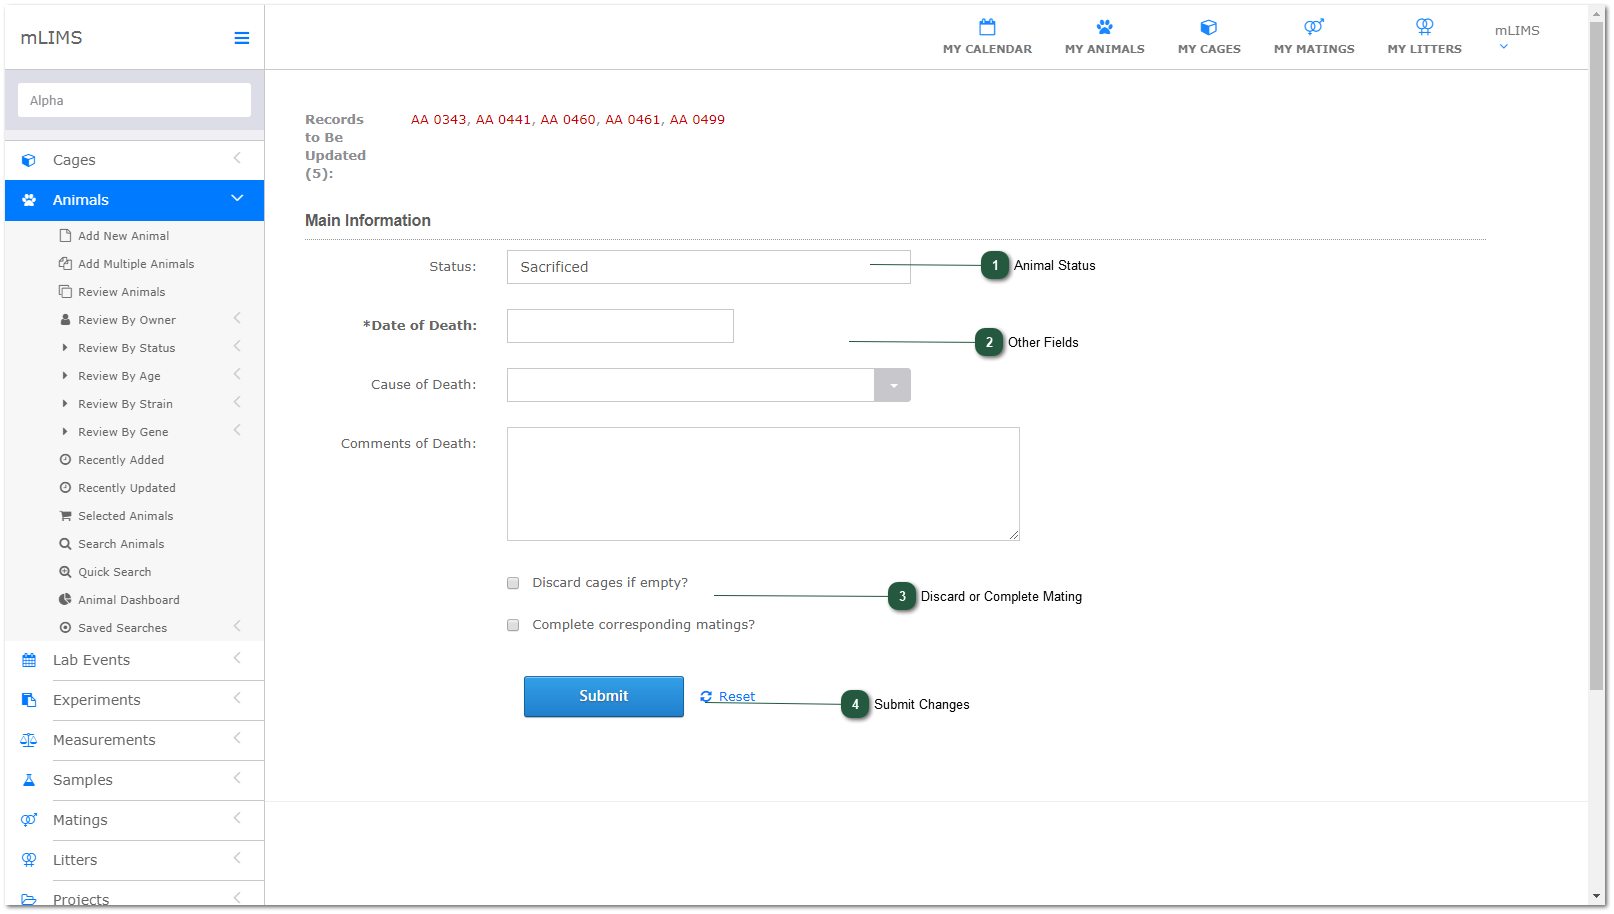Click the Selected Animals cart icon
Image resolution: width=1614 pixels, height=914 pixels.
[x=65, y=516]
